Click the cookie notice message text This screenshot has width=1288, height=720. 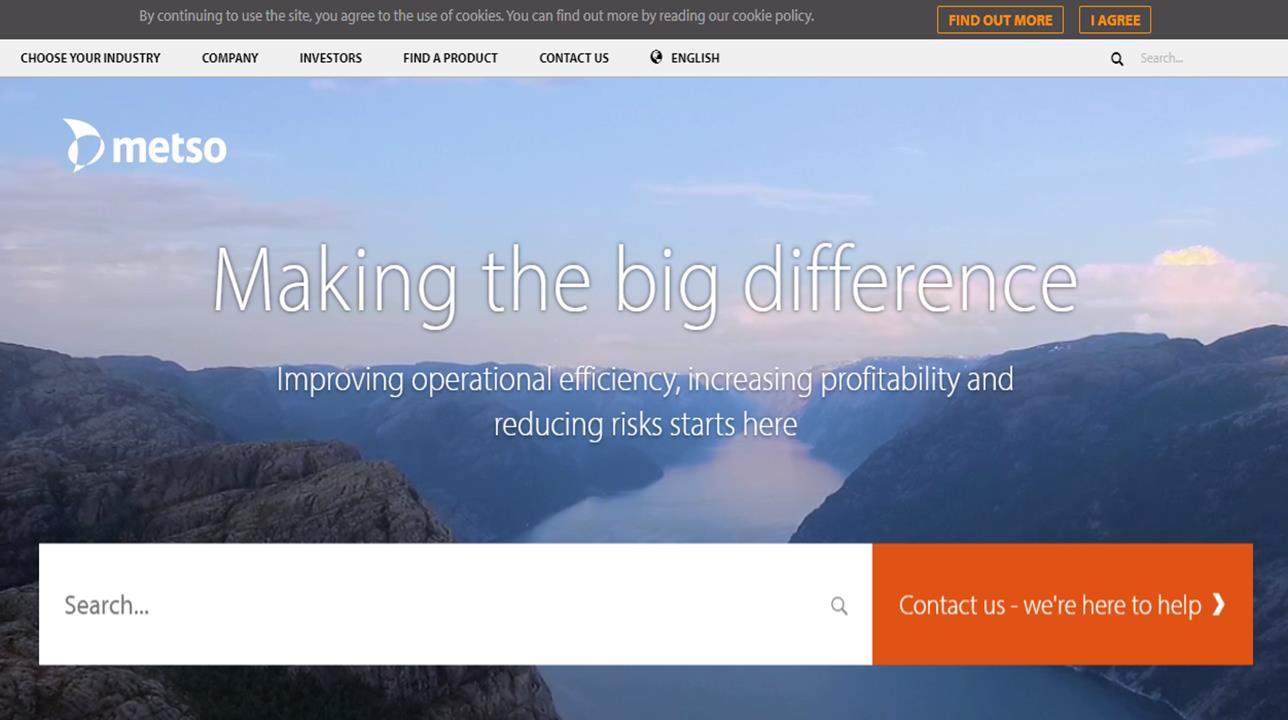pyautogui.click(x=476, y=16)
